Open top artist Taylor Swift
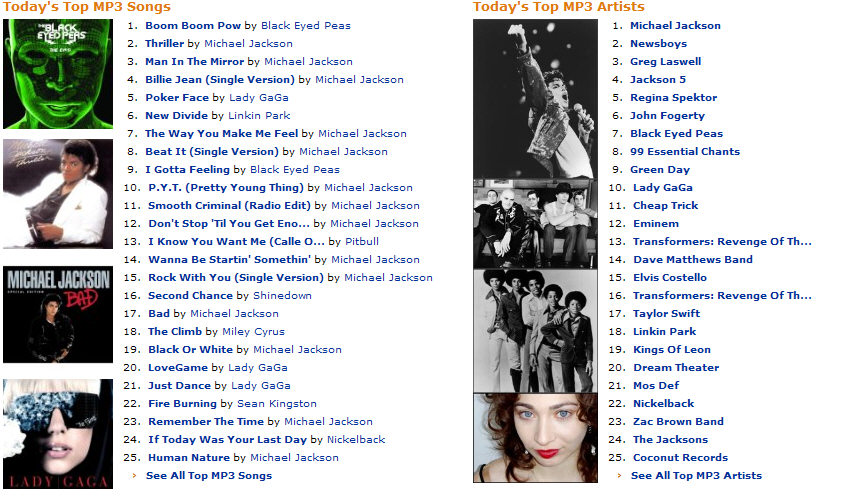The image size is (856, 504). pos(667,314)
